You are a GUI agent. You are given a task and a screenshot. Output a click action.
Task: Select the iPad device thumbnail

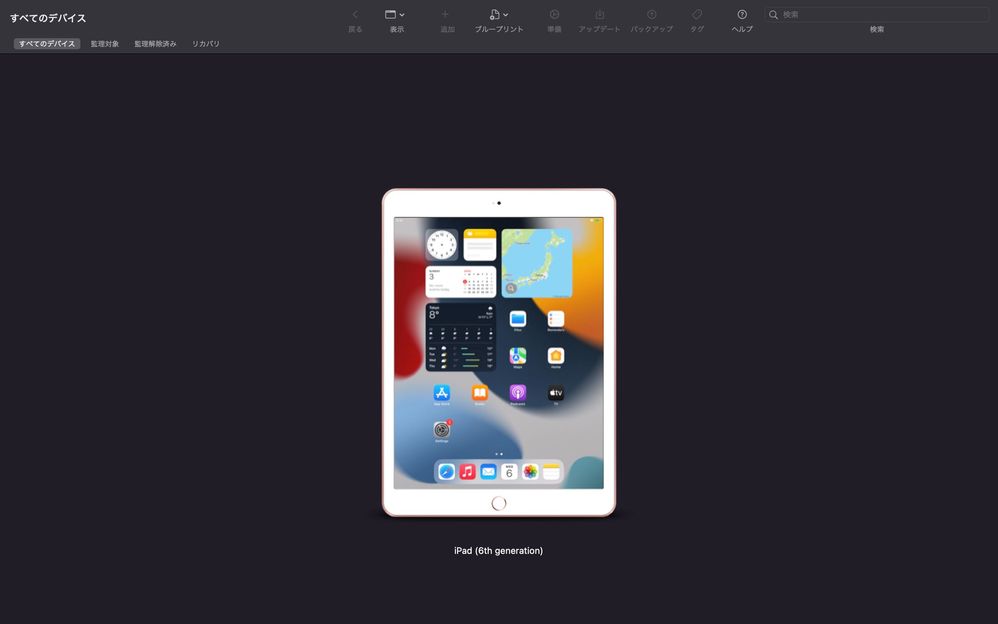tap(499, 352)
